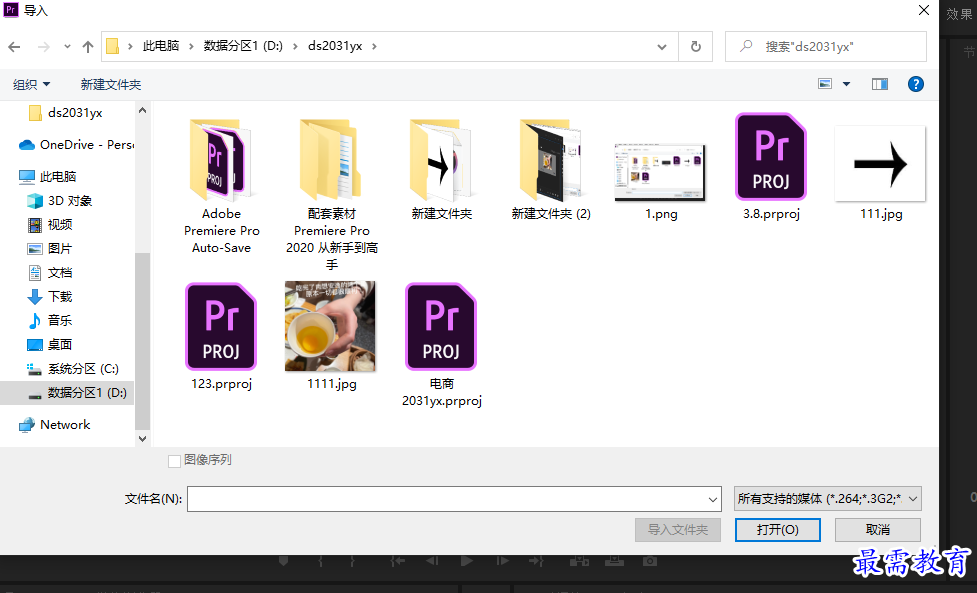This screenshot has height=593, width=977.
Task: Click the 导入文件夹 button
Action: point(678,530)
